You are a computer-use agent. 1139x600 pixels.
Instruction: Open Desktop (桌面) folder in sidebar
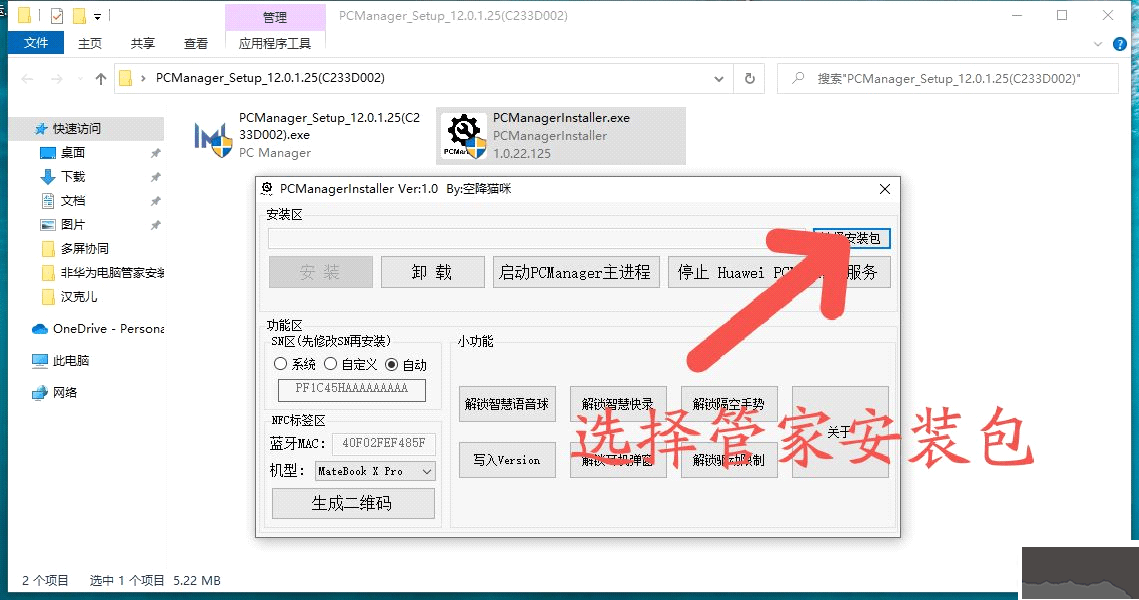73,153
